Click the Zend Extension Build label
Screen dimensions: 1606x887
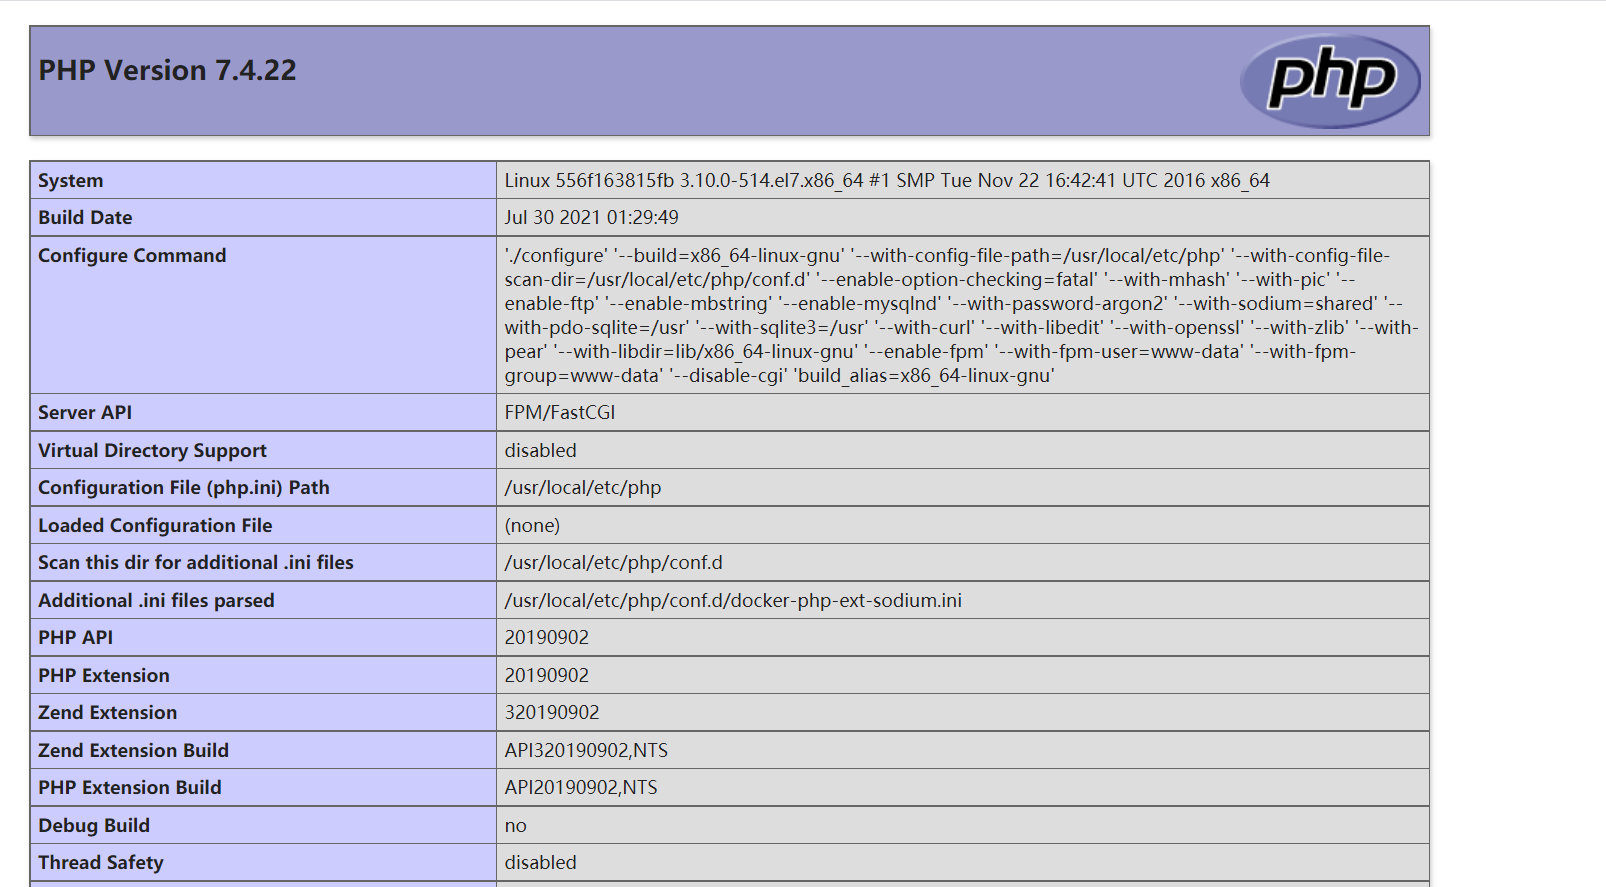134,750
